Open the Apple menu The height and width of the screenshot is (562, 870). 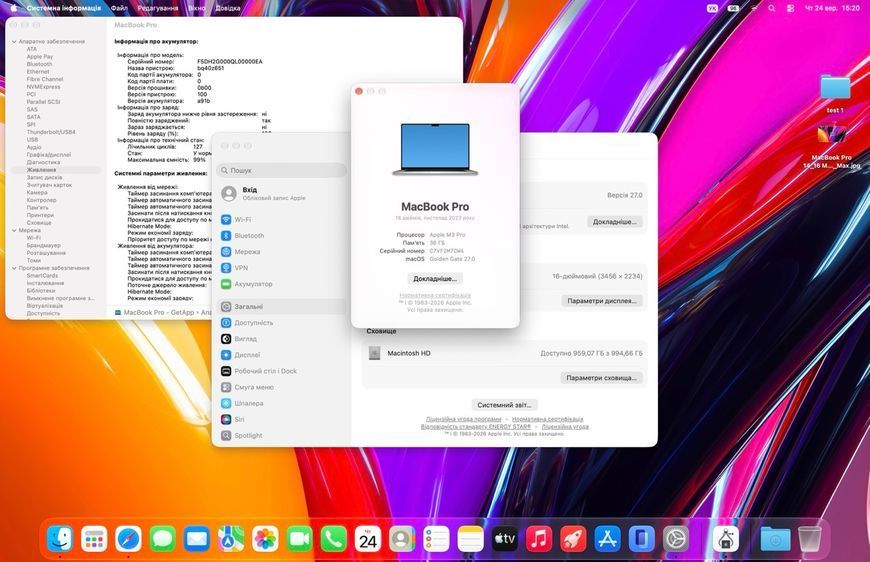point(13,8)
